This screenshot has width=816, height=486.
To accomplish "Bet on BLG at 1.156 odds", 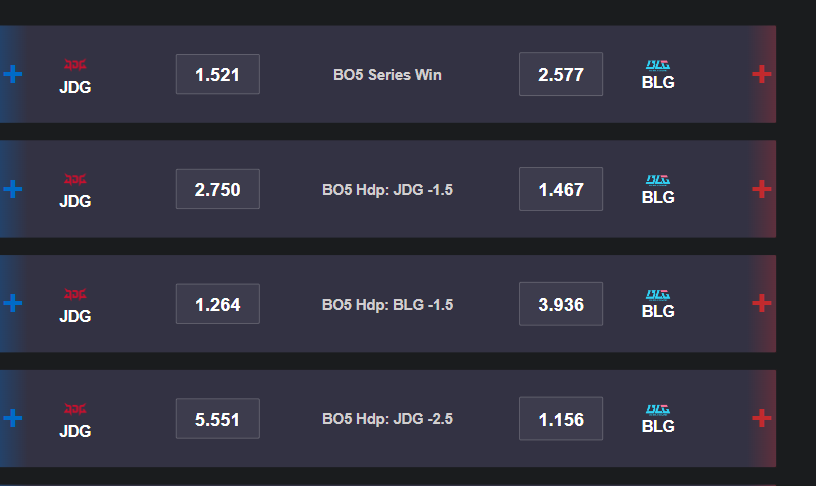I will point(561,419).
